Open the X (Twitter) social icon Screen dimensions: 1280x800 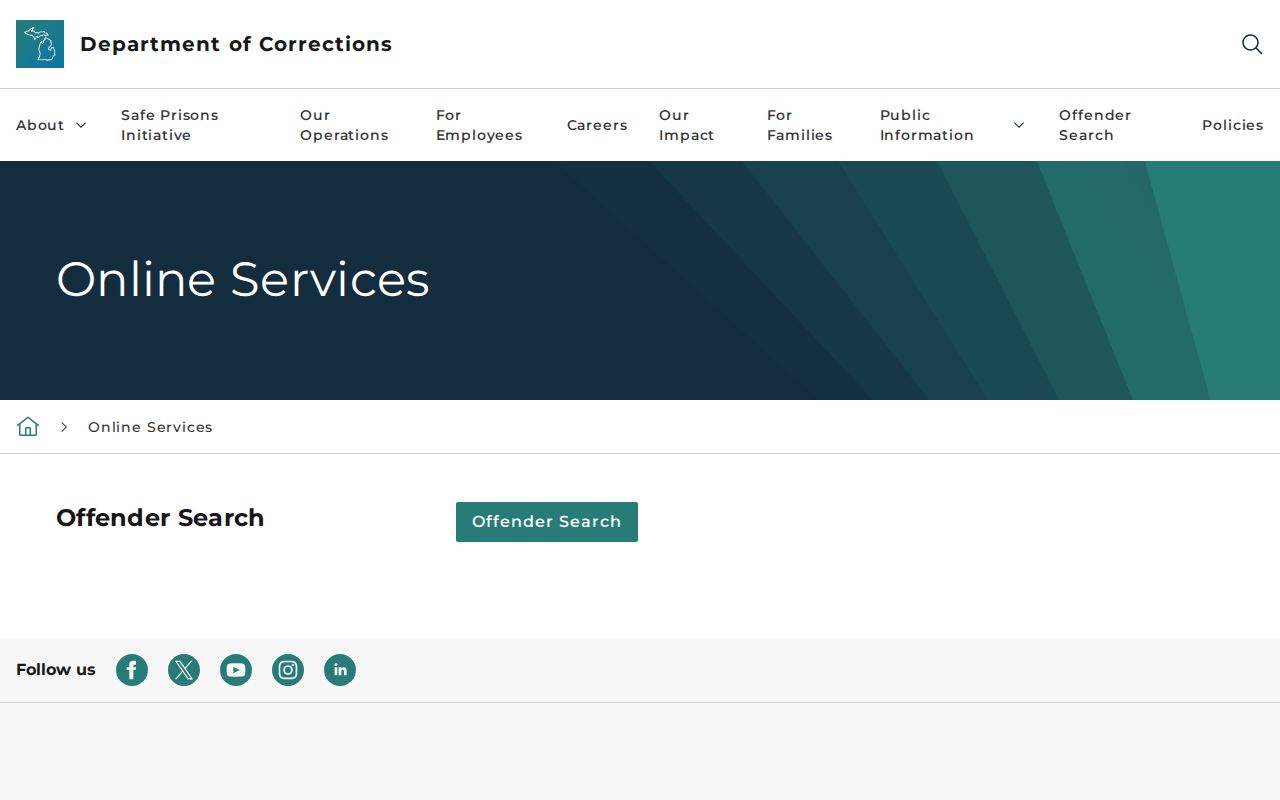[x=184, y=670]
